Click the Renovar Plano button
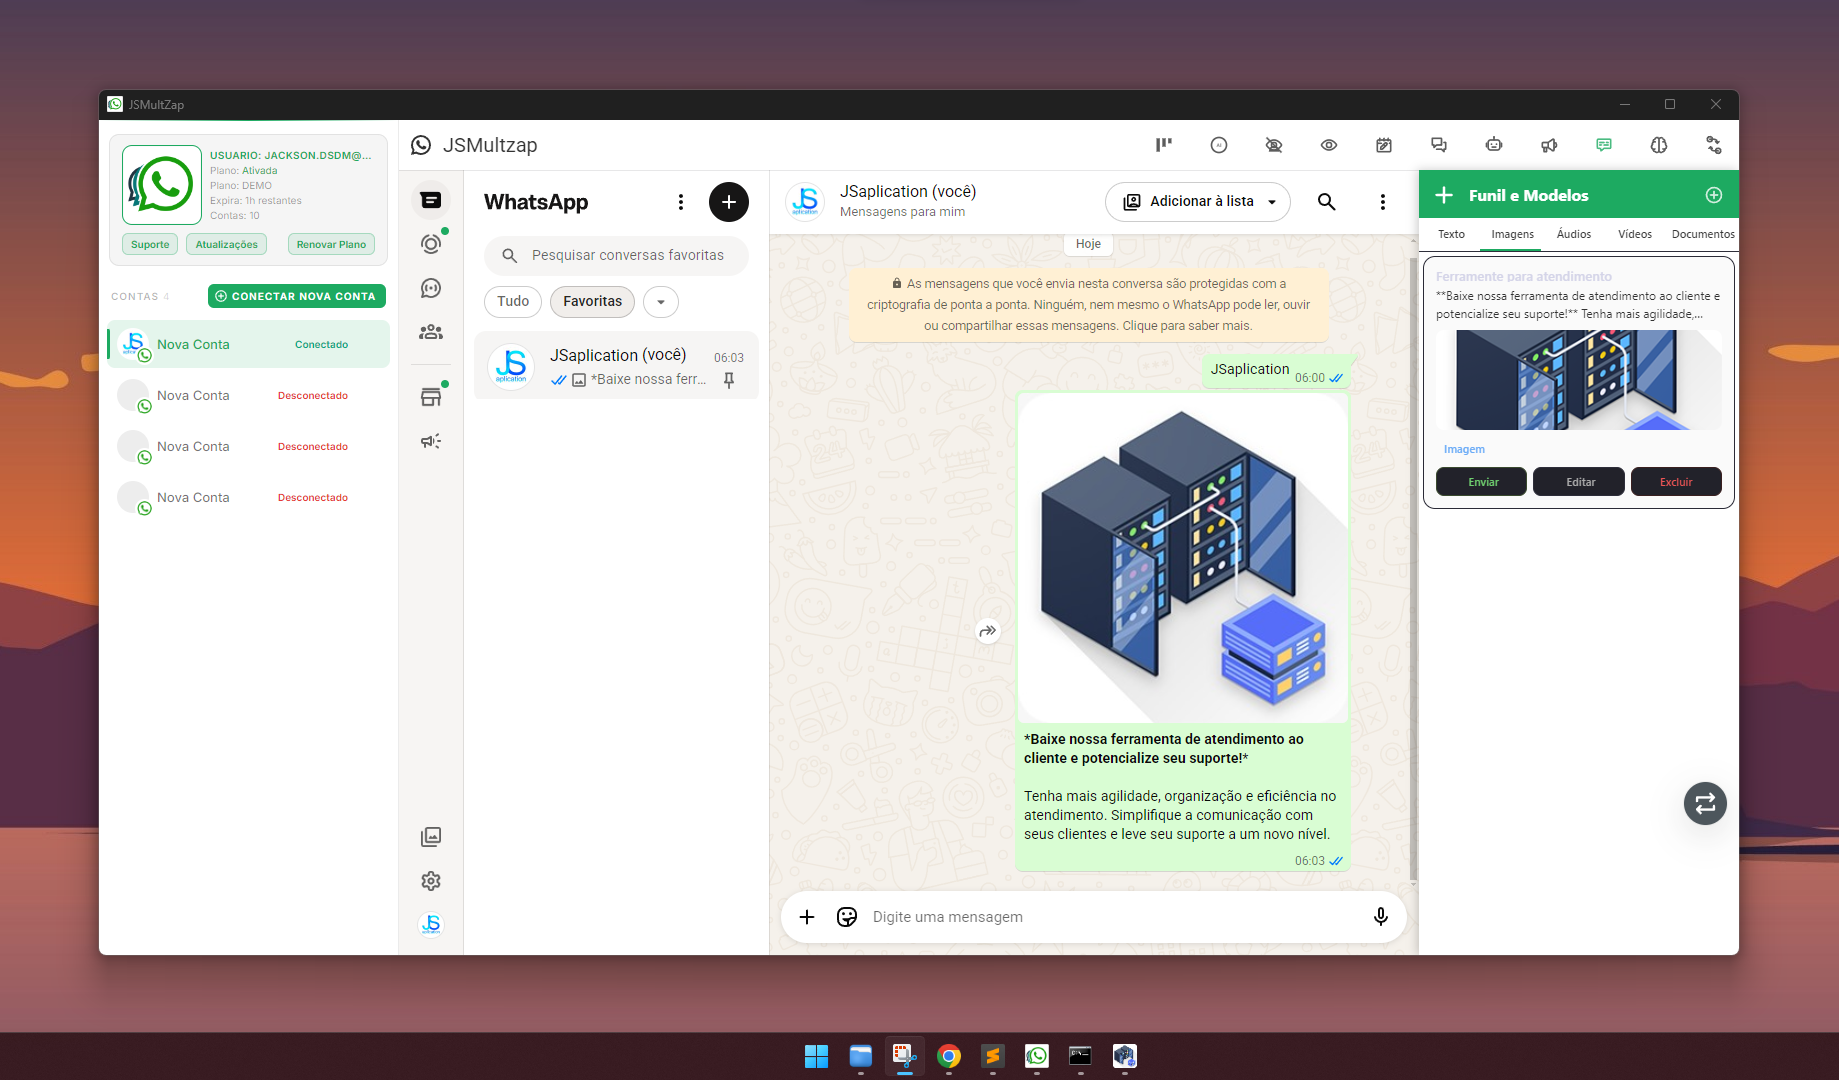The height and width of the screenshot is (1080, 1839). pyautogui.click(x=331, y=244)
